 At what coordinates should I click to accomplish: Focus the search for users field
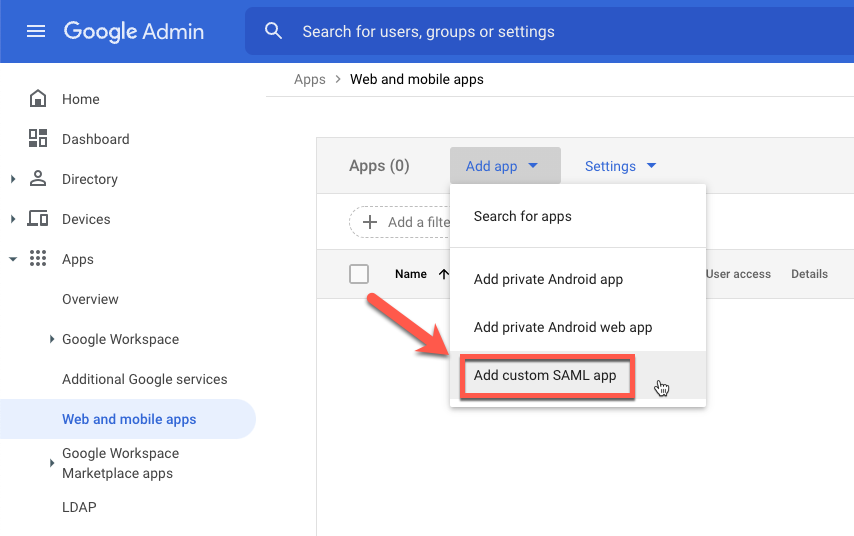550,32
